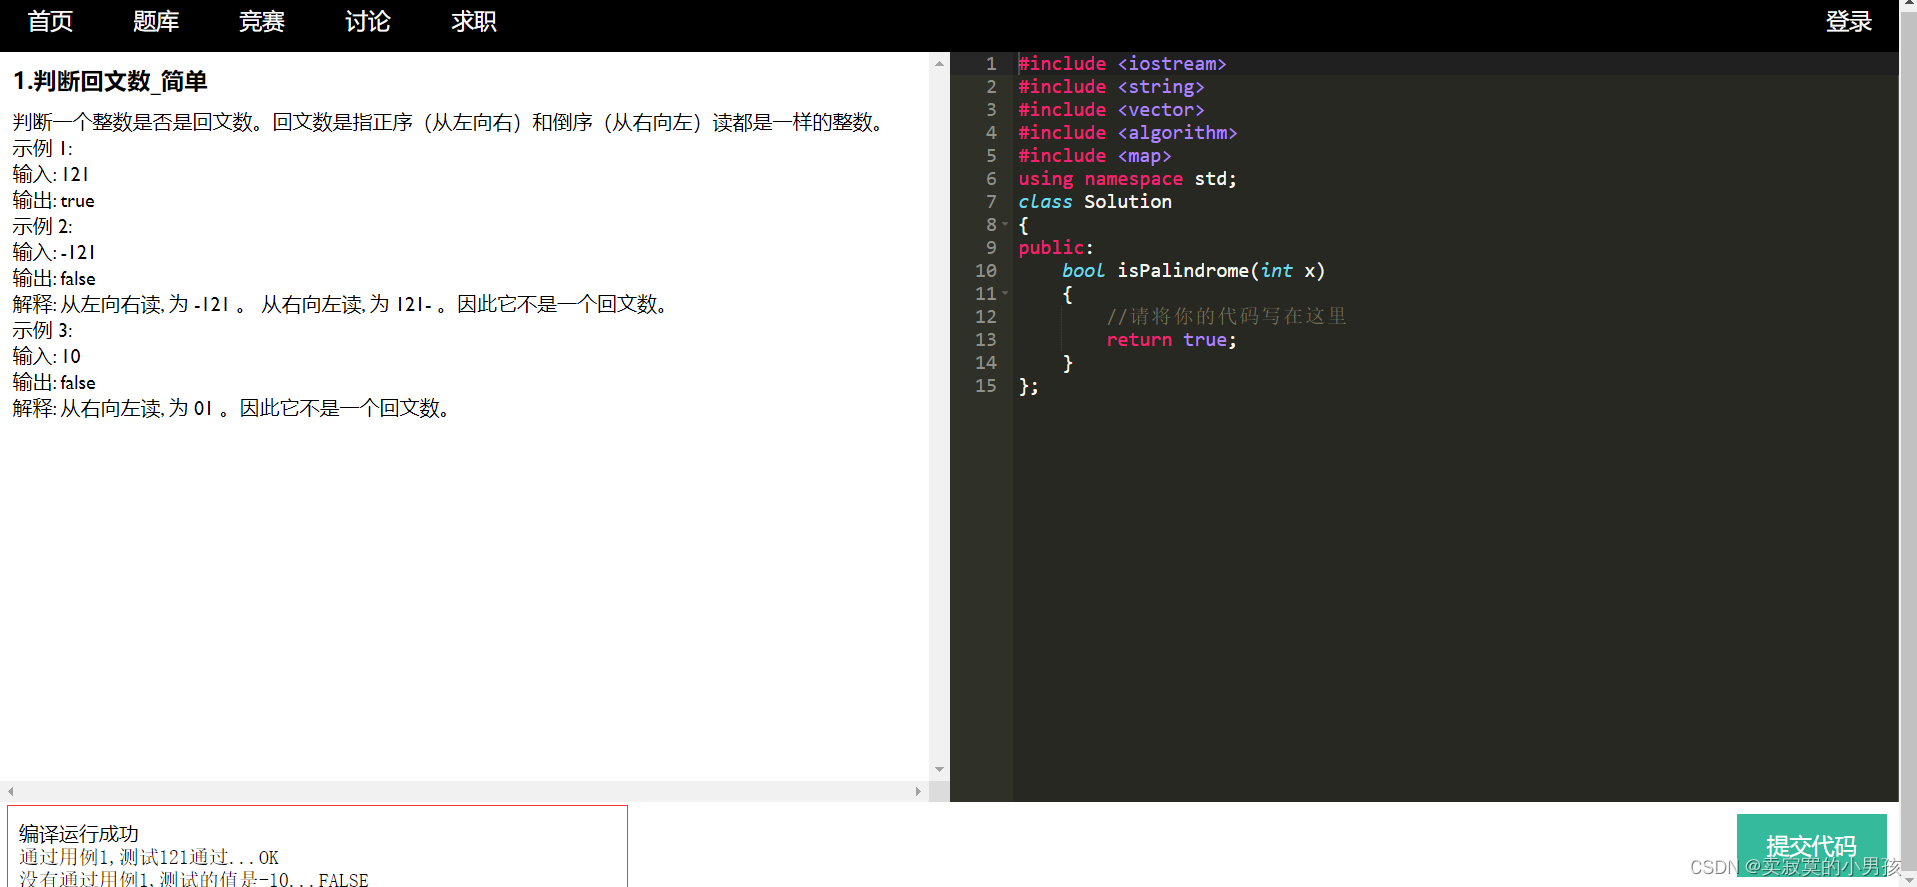Click the comment //请将你的代码写在这里

[x=1227, y=317]
